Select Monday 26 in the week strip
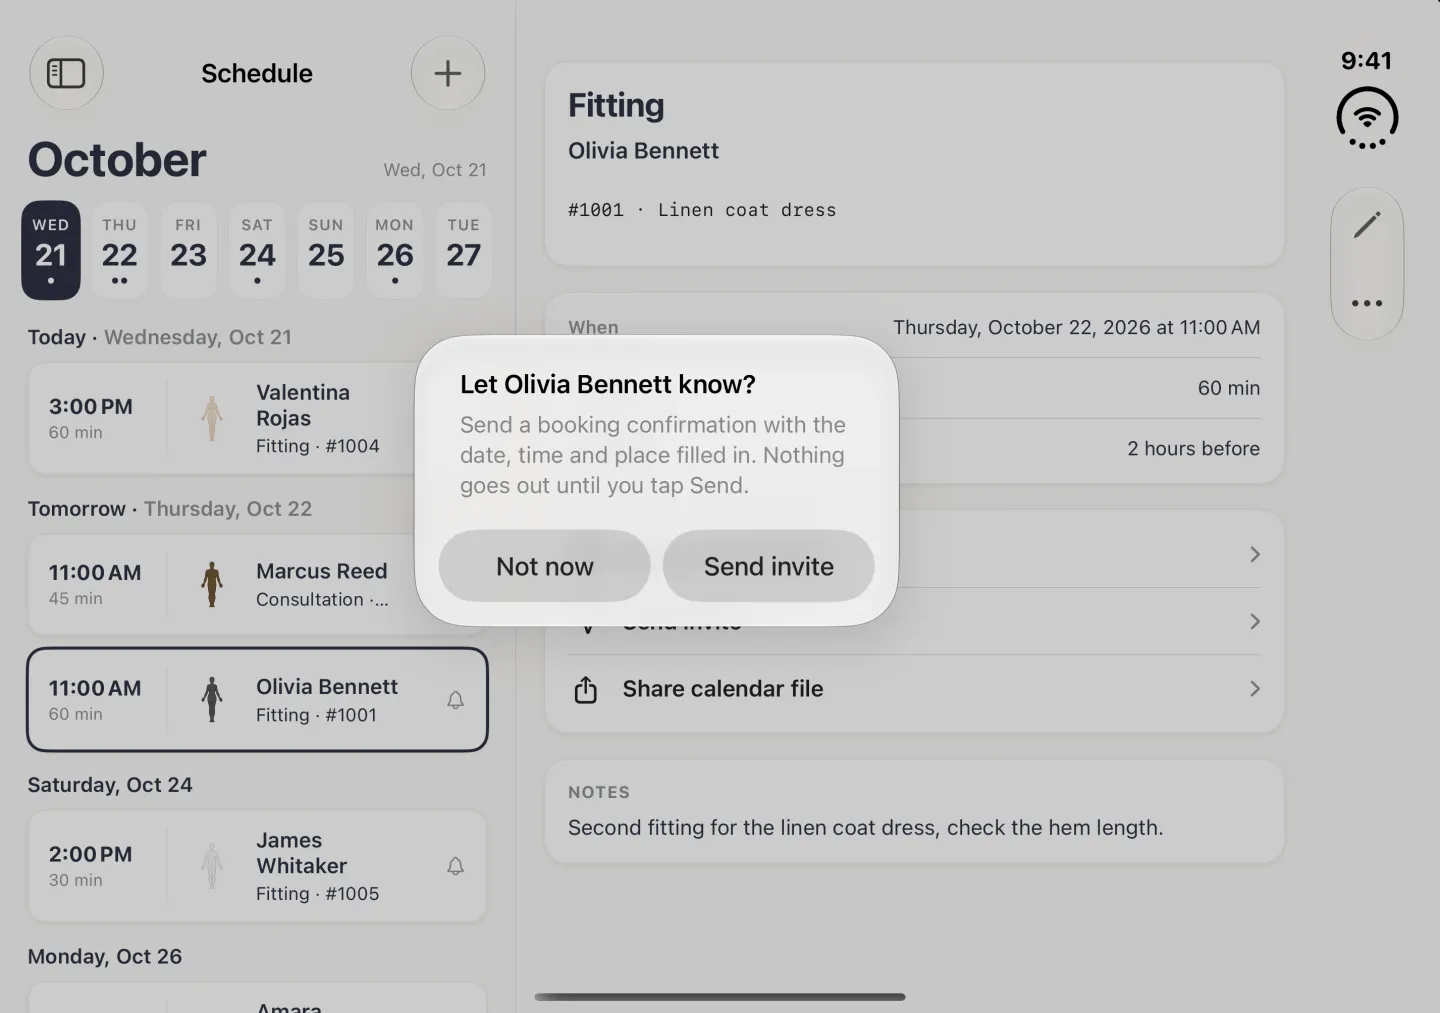The height and width of the screenshot is (1013, 1440). coord(395,250)
